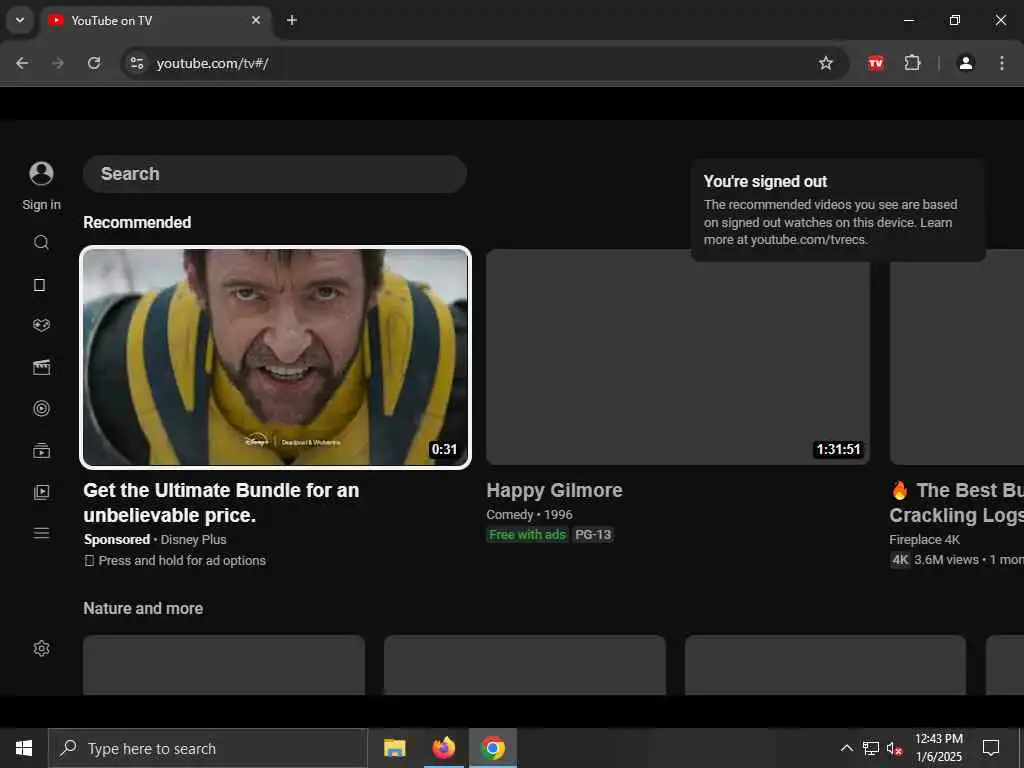Click the Windows taskbar search box
The width and height of the screenshot is (1024, 768).
tap(208, 748)
